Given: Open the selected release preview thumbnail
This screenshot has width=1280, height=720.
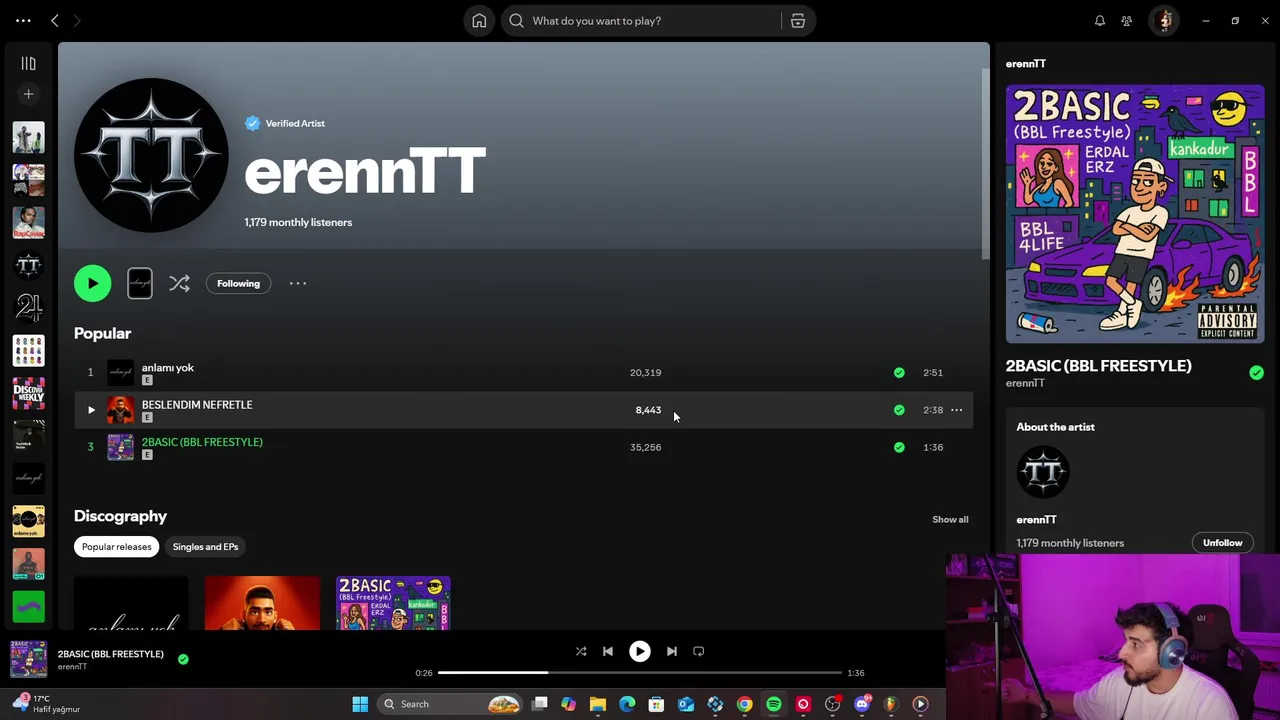Looking at the screenshot, I should [140, 283].
